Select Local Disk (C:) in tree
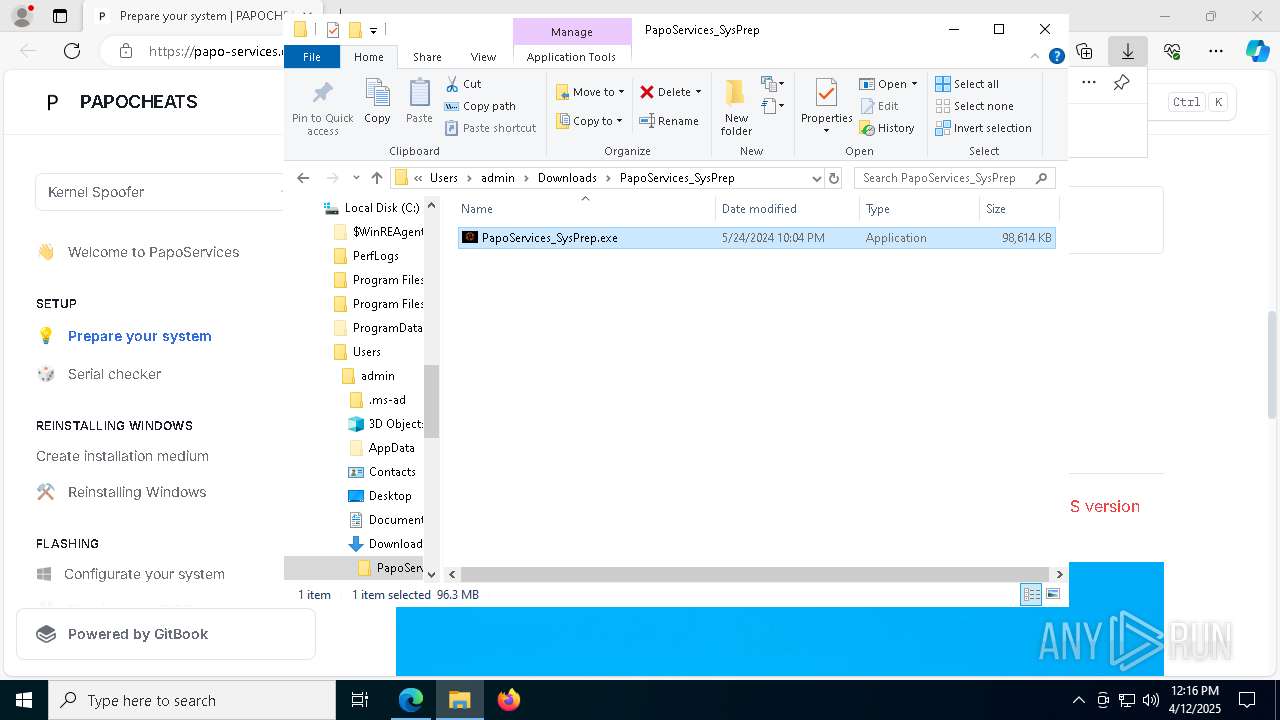Viewport: 1280px width, 720px height. click(371, 208)
